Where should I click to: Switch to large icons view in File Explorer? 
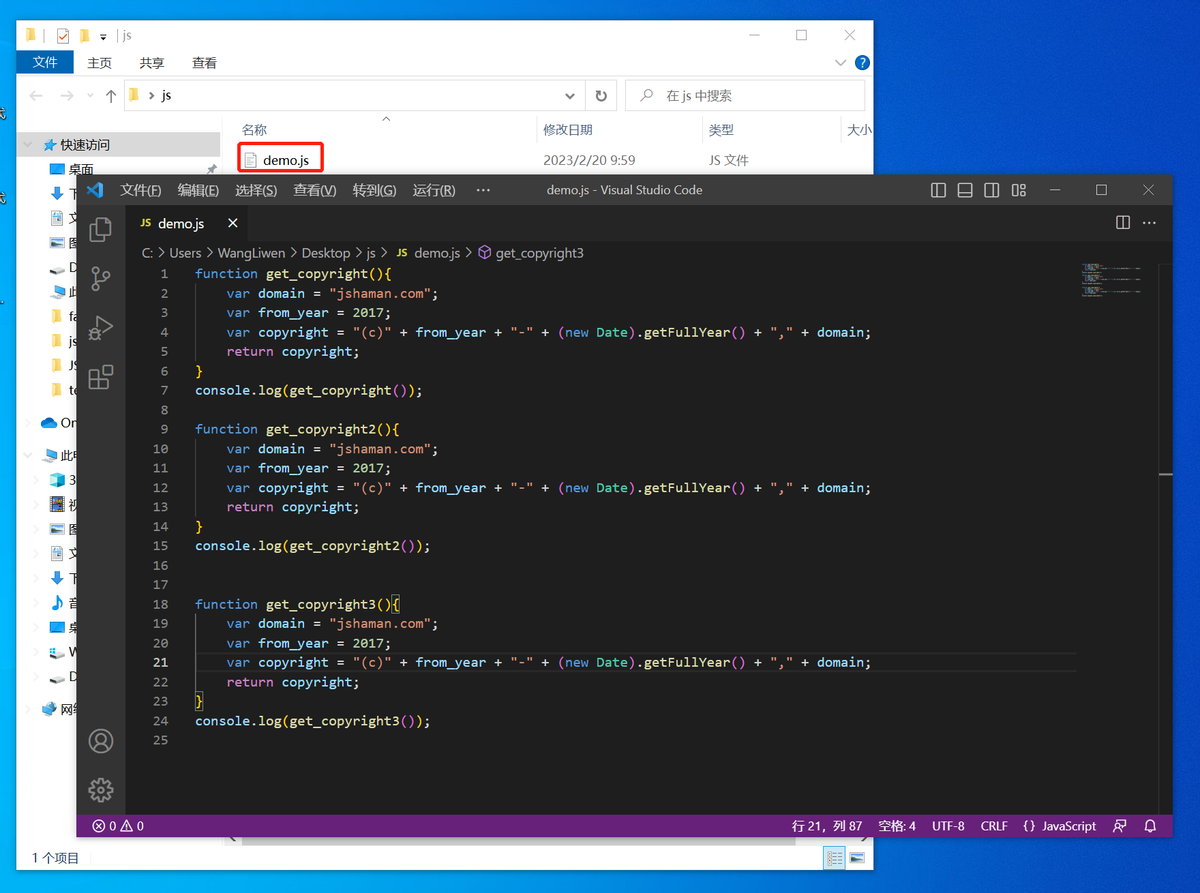coord(857,858)
